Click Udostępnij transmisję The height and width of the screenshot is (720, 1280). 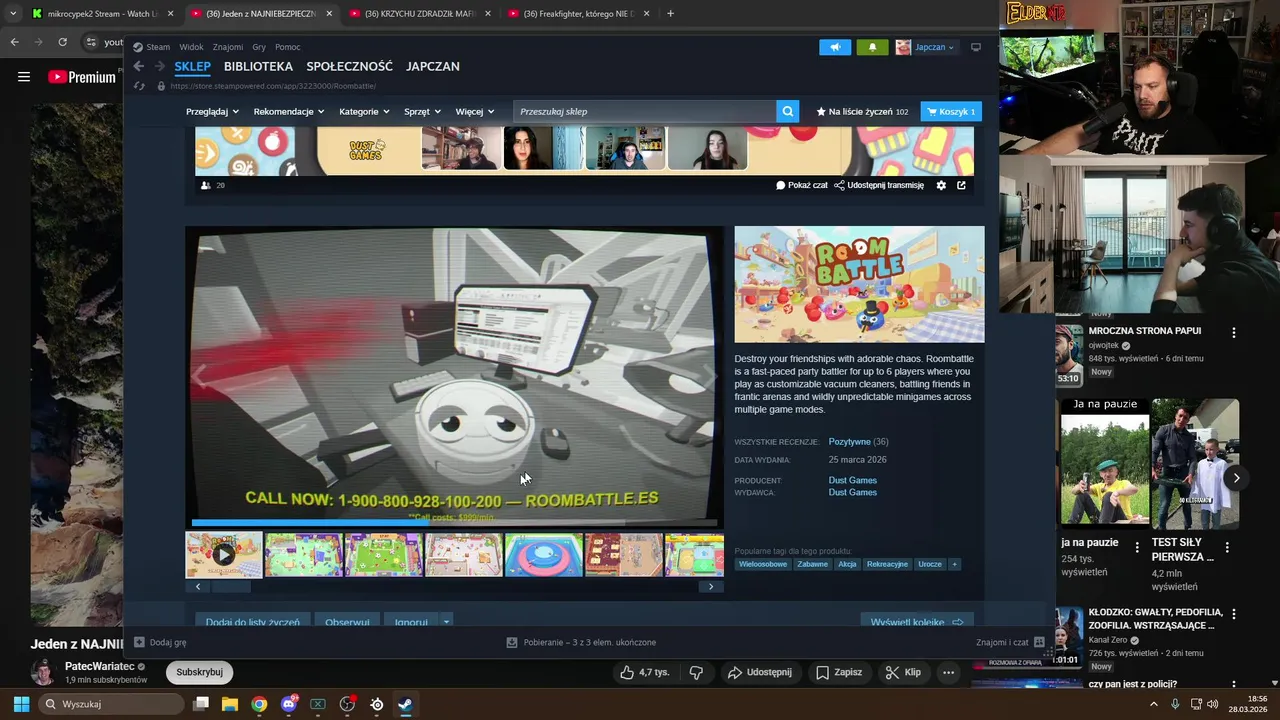pyautogui.click(x=879, y=185)
